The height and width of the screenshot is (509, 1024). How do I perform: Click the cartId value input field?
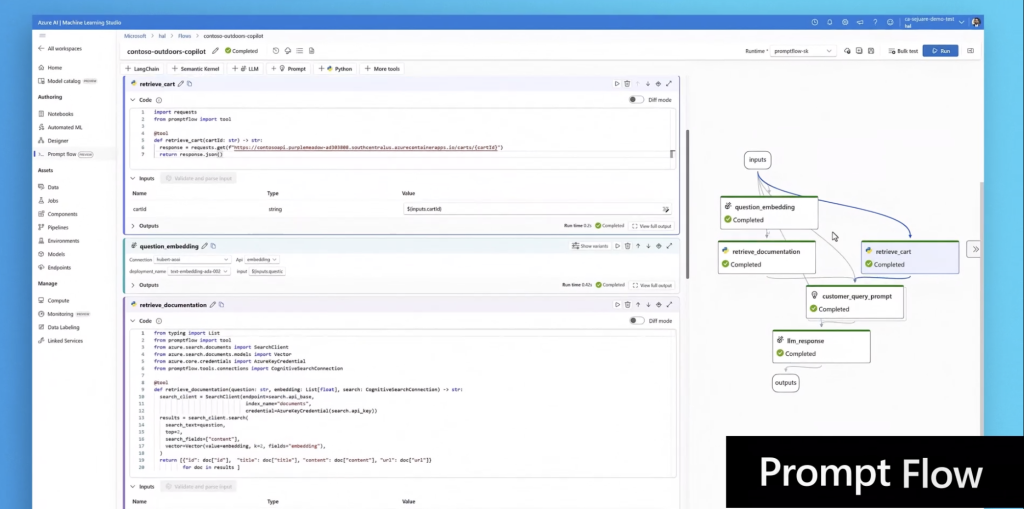tap(537, 209)
